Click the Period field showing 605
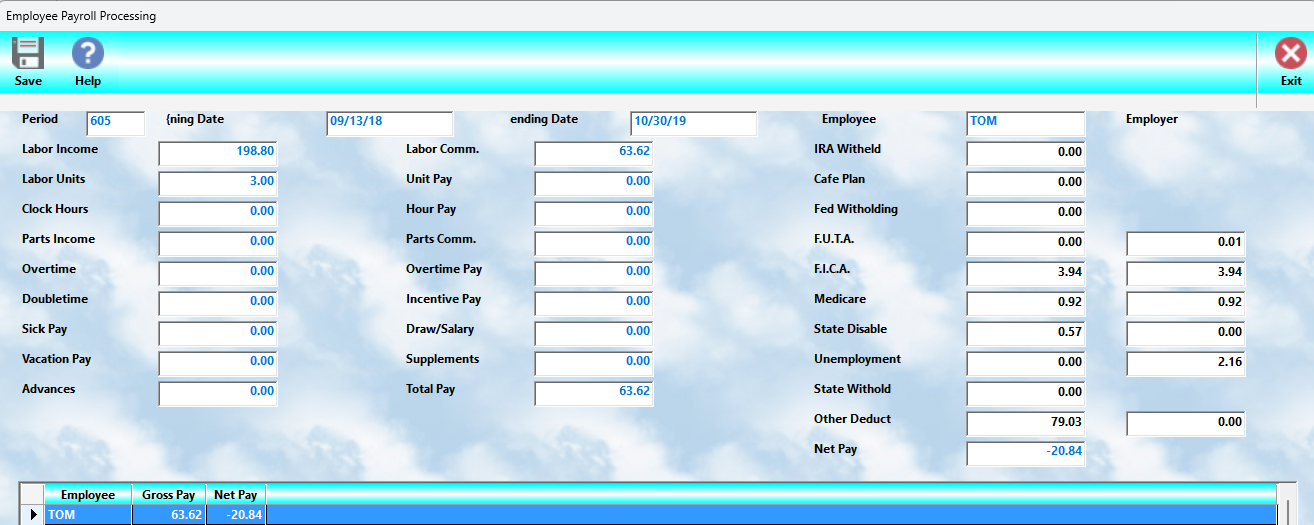This screenshot has height=525, width=1314. click(116, 123)
